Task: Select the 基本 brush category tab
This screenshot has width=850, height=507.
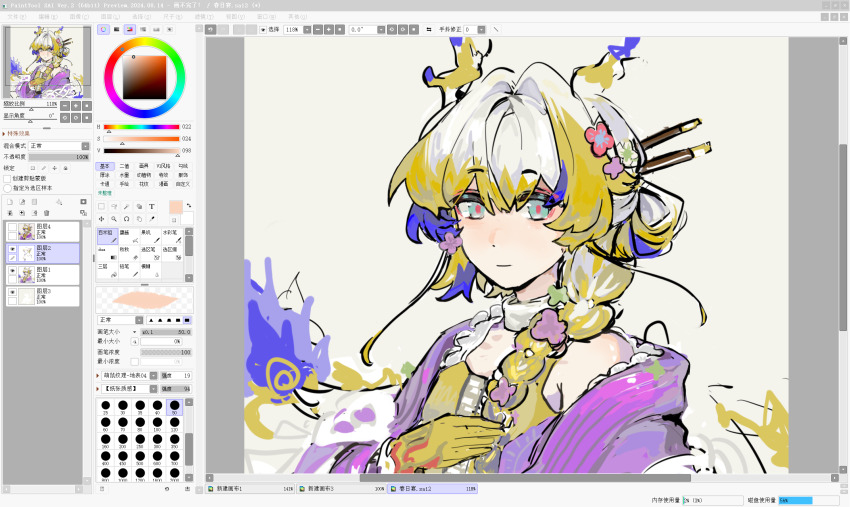Action: click(105, 166)
